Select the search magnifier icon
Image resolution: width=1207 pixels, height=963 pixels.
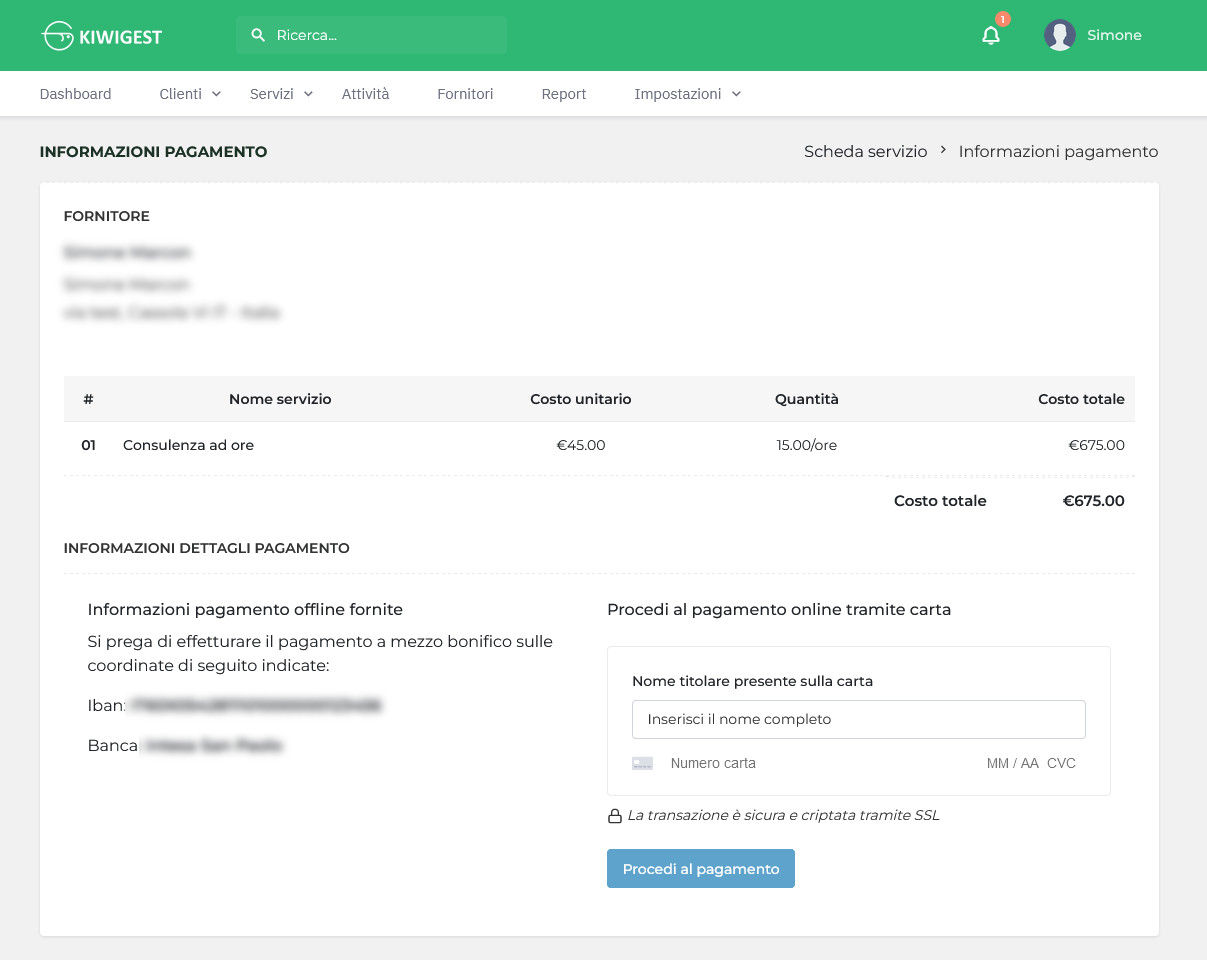coord(256,35)
